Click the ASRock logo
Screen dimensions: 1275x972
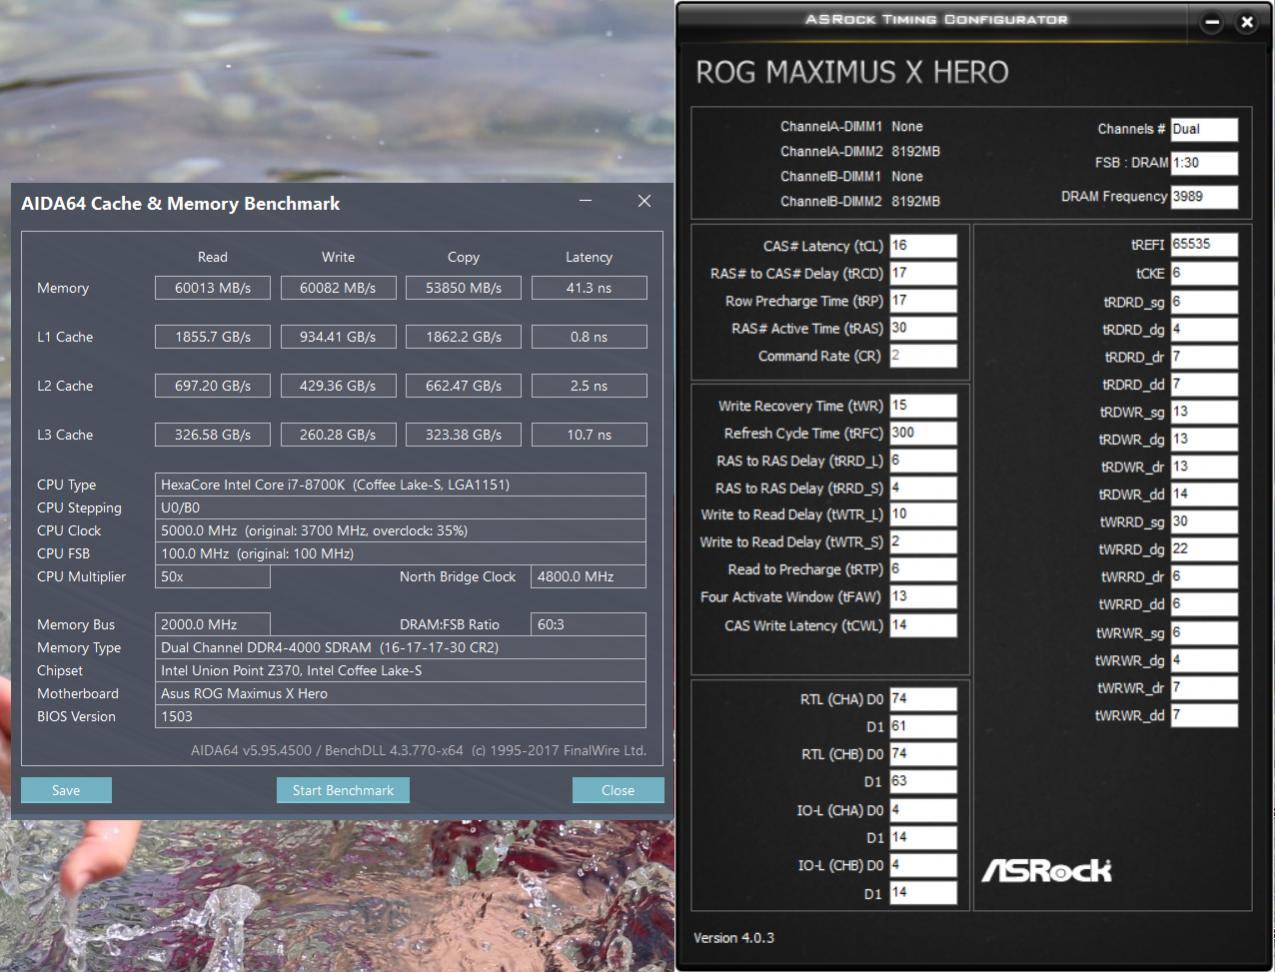[1046, 870]
